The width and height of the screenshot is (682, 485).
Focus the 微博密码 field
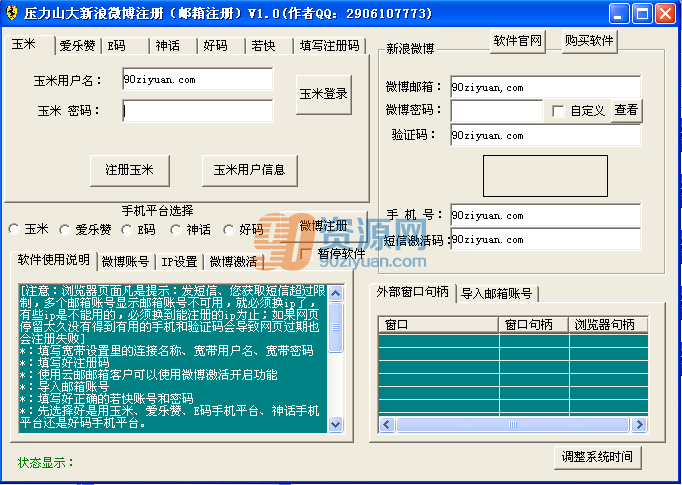click(497, 110)
